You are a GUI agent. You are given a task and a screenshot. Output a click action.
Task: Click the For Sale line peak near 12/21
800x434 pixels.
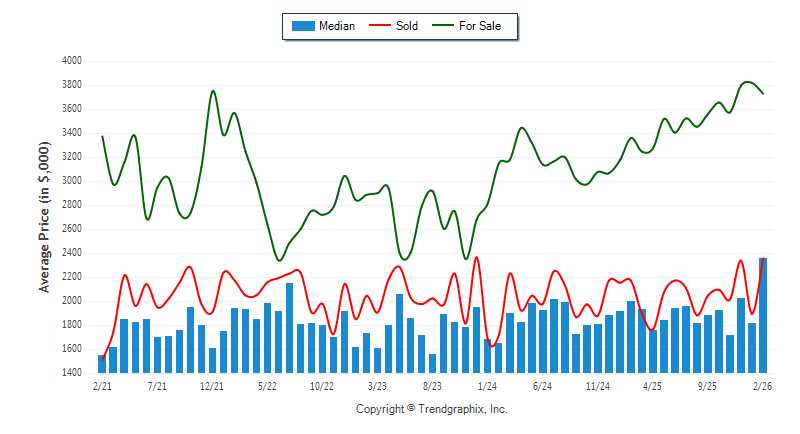[213, 92]
